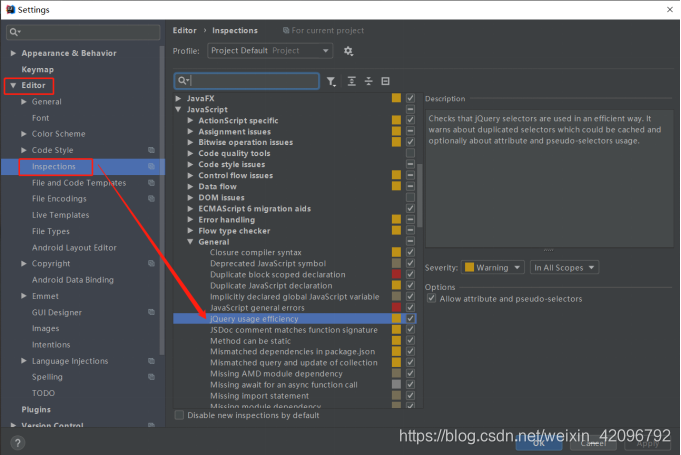
Task: Click the Editor breadcrumb link
Action: point(185,30)
